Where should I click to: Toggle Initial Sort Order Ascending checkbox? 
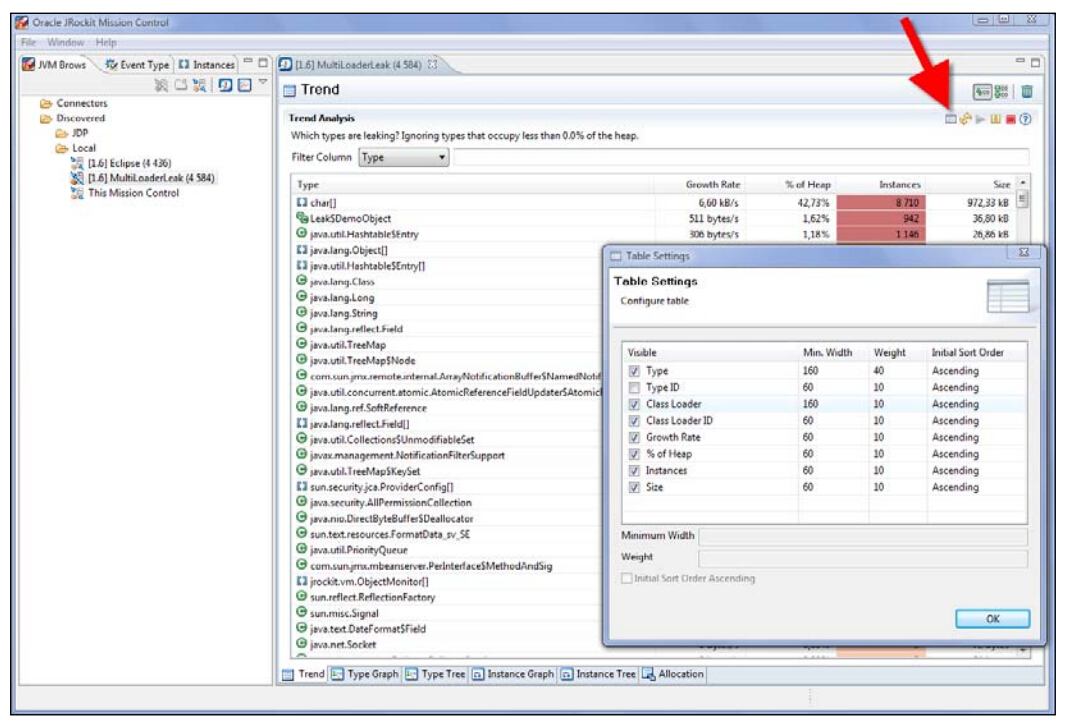627,578
